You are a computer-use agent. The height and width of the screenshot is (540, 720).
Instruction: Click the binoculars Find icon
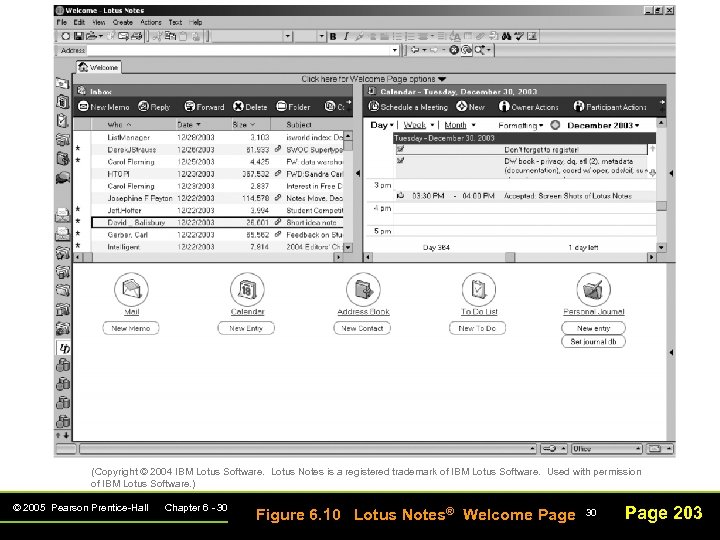506,36
